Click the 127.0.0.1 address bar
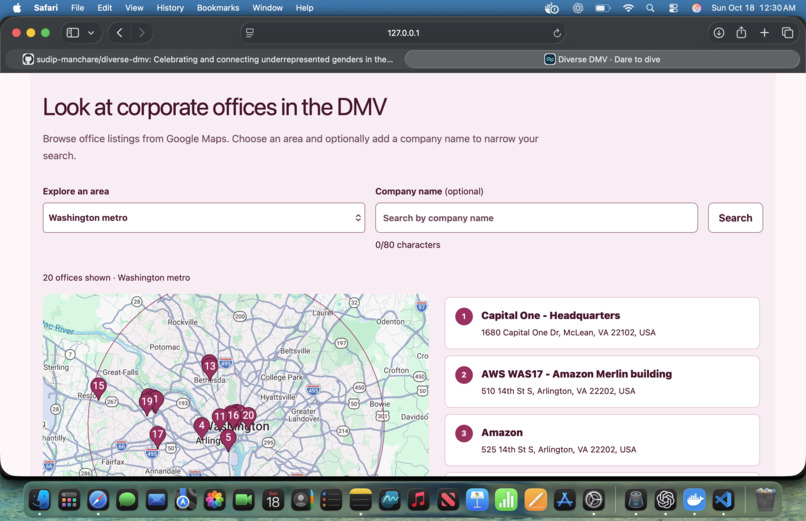The width and height of the screenshot is (806, 521). [403, 33]
